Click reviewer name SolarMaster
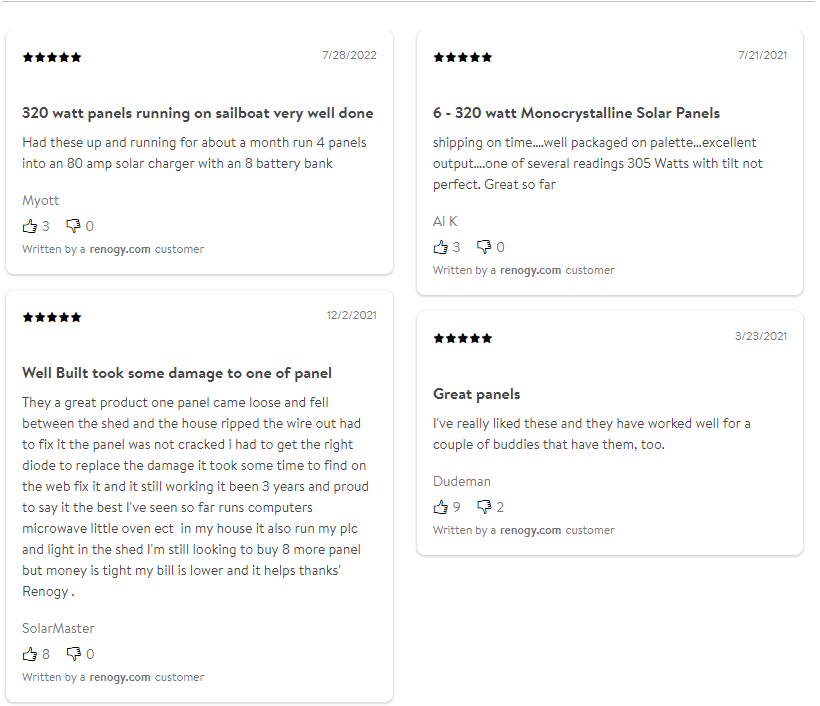 click(58, 628)
